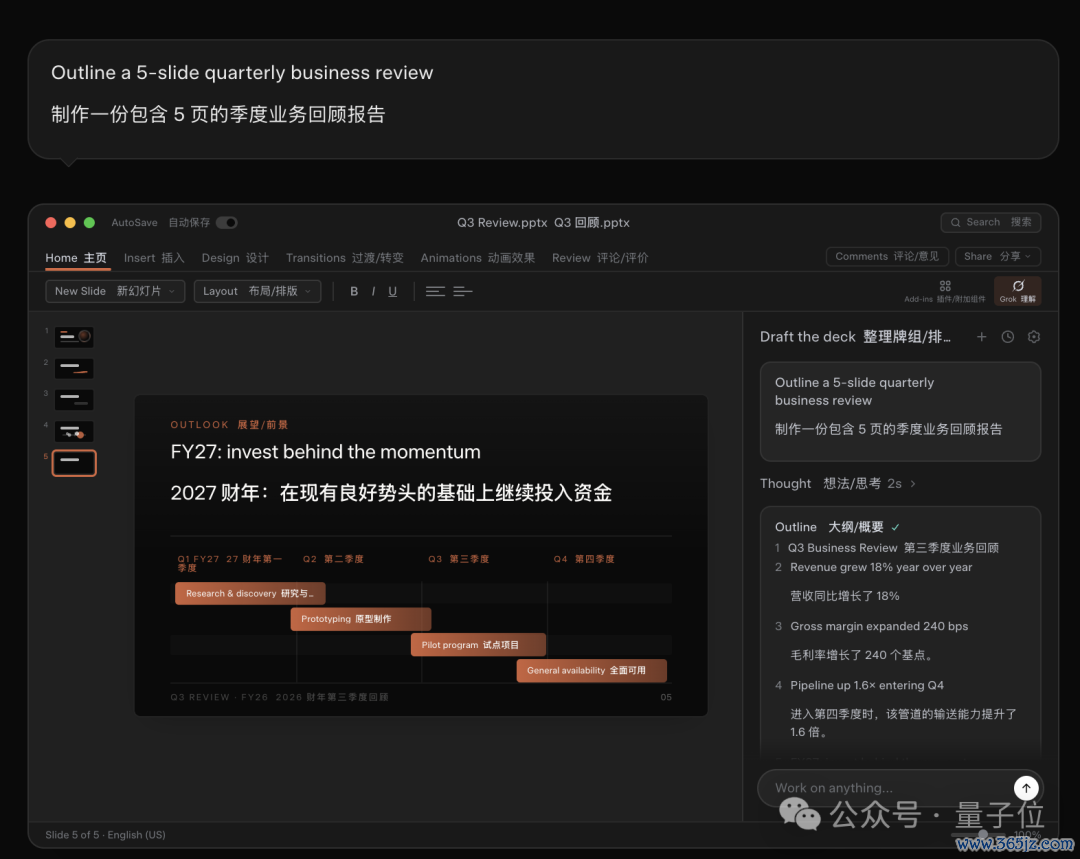The width and height of the screenshot is (1080, 859).
Task: Click the Q4 column header on the timeline
Action: point(584,559)
